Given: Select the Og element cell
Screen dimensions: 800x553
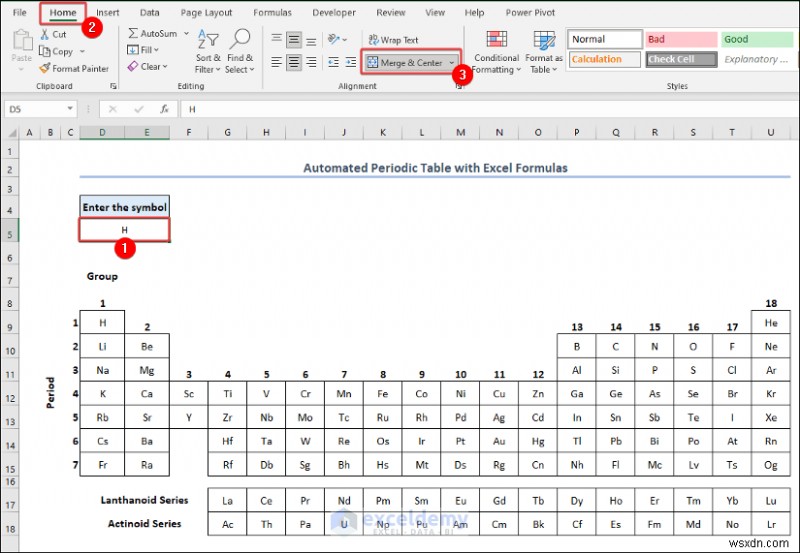Looking at the screenshot, I should click(771, 465).
